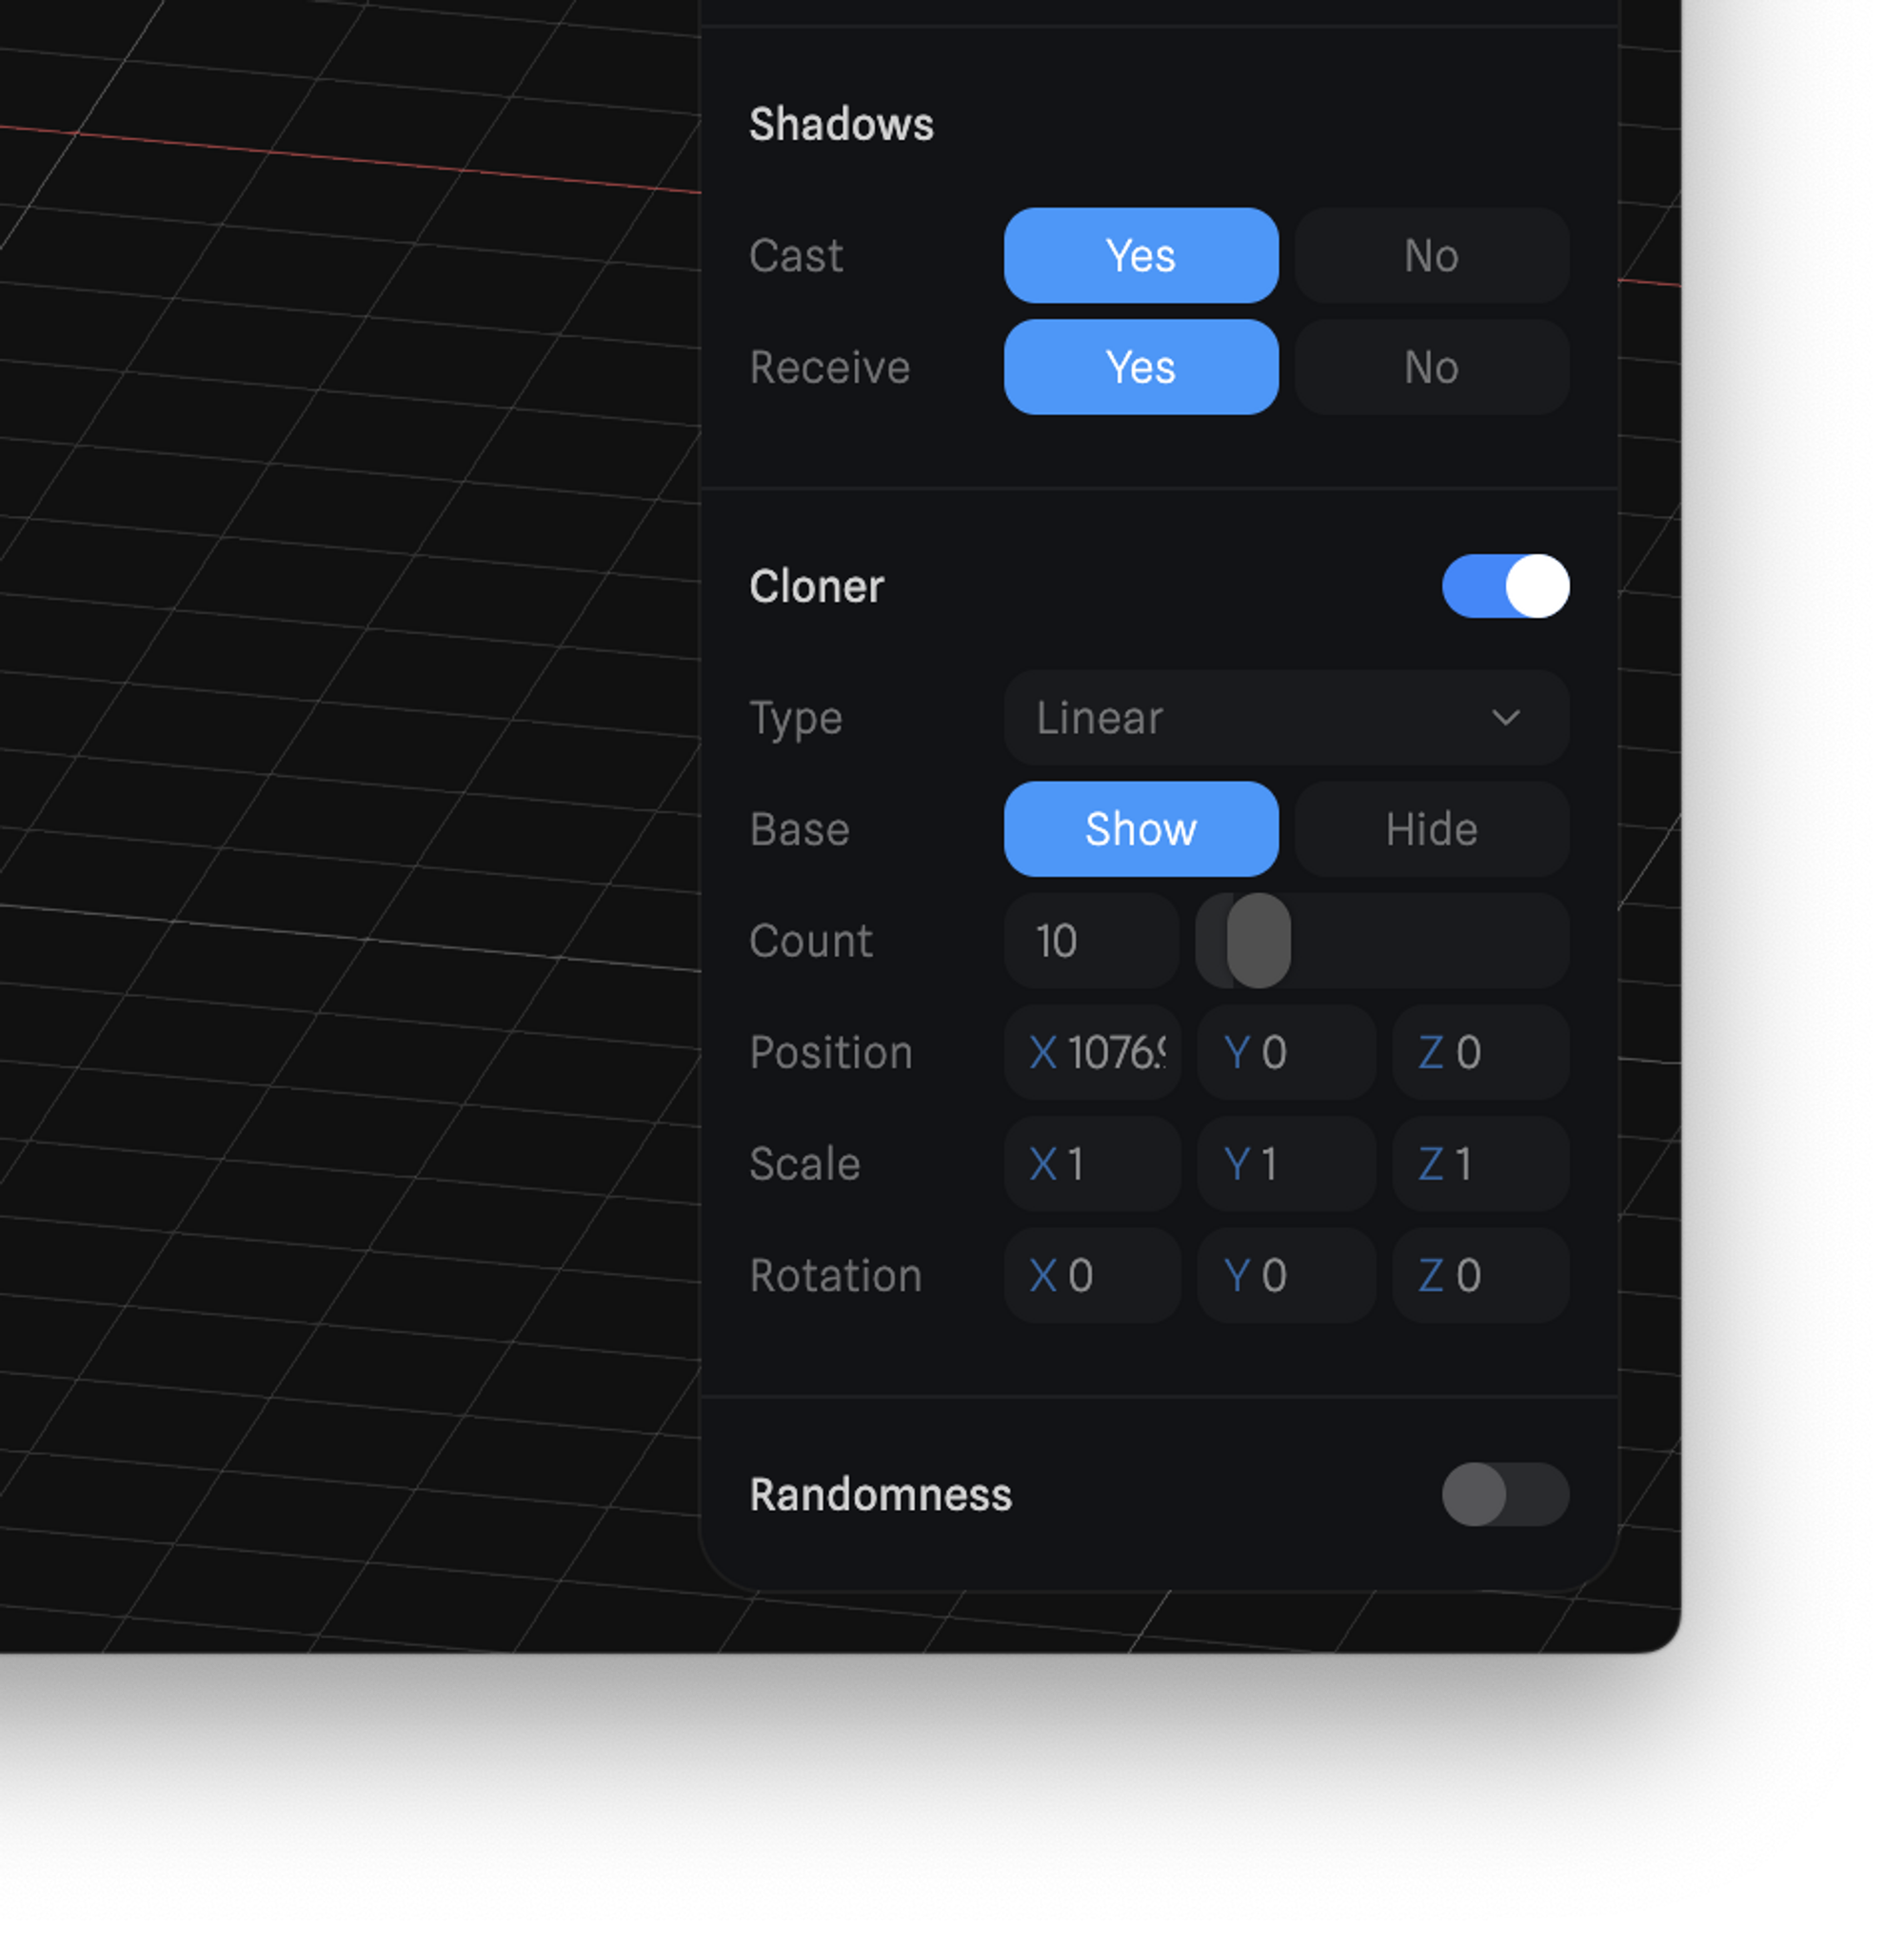
Task: Click the chevron arrow beside Linear
Action: click(1505, 718)
